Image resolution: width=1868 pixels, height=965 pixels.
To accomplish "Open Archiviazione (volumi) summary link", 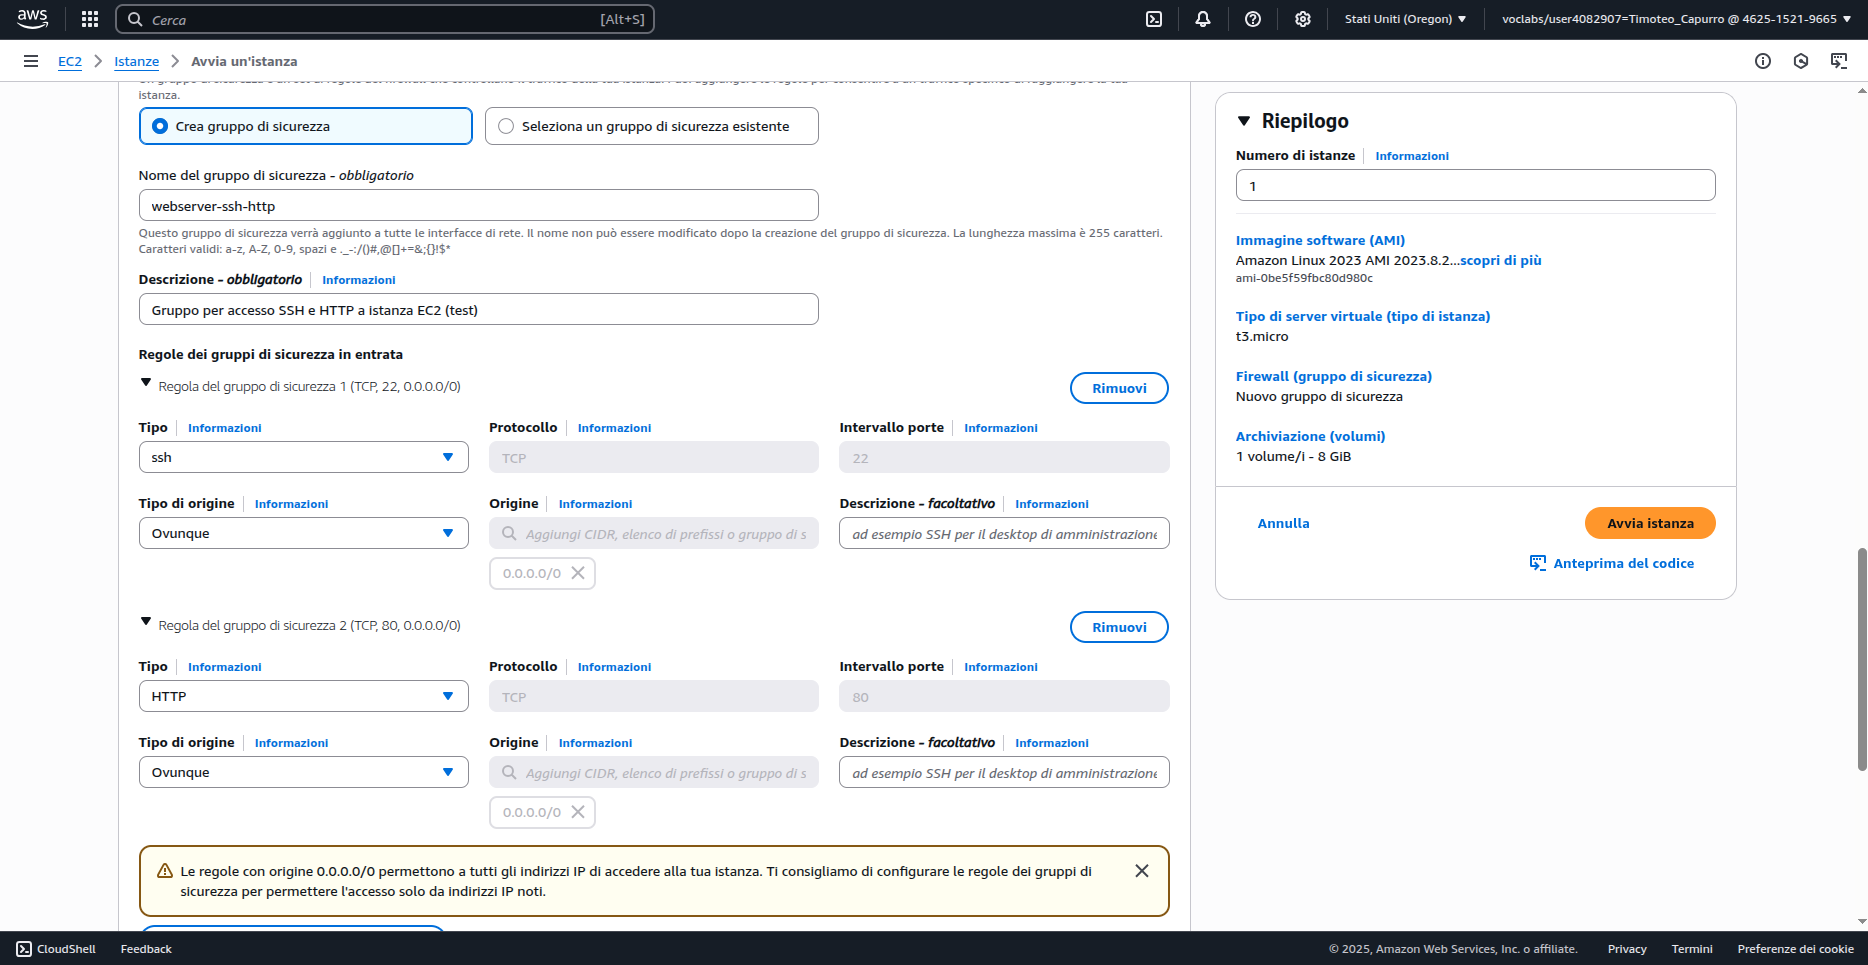I will tap(1311, 436).
